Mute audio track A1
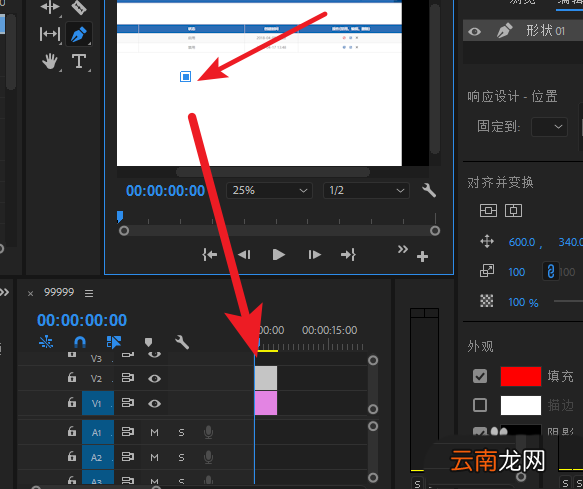 click(x=154, y=432)
